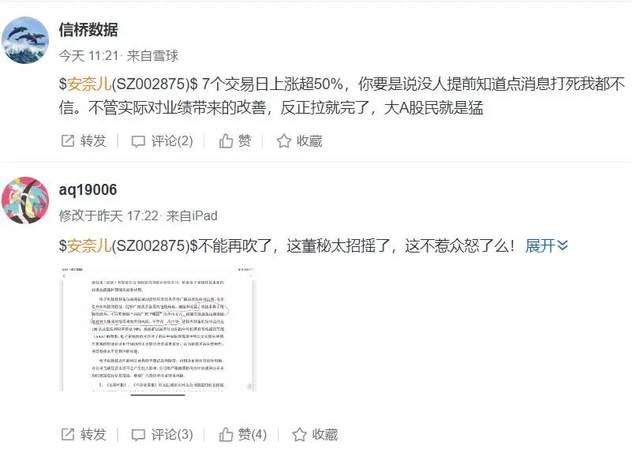Click repost icon on aq19006 post
The width and height of the screenshot is (640, 453).
[x=67, y=434]
